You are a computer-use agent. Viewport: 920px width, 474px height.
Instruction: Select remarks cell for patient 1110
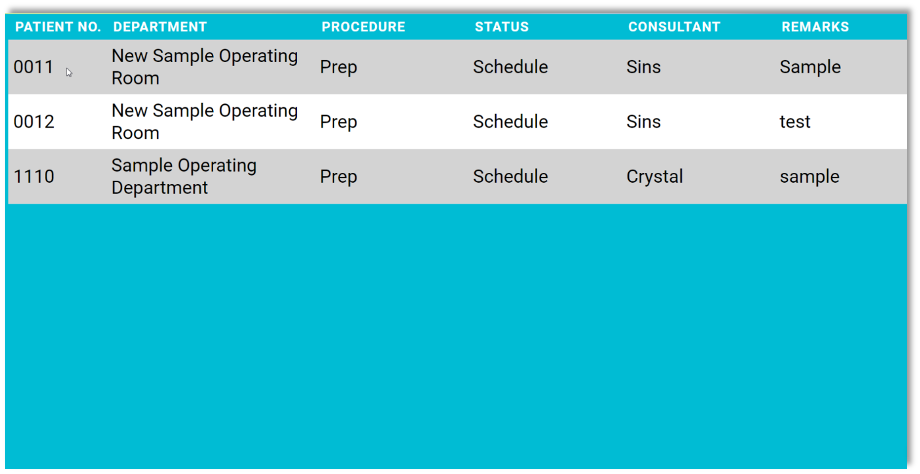(x=809, y=177)
